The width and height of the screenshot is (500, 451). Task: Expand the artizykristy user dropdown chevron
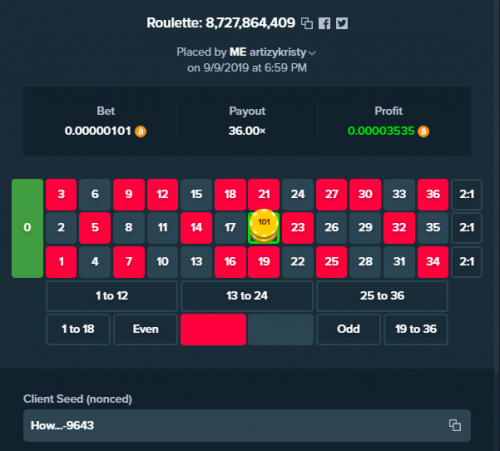312,53
